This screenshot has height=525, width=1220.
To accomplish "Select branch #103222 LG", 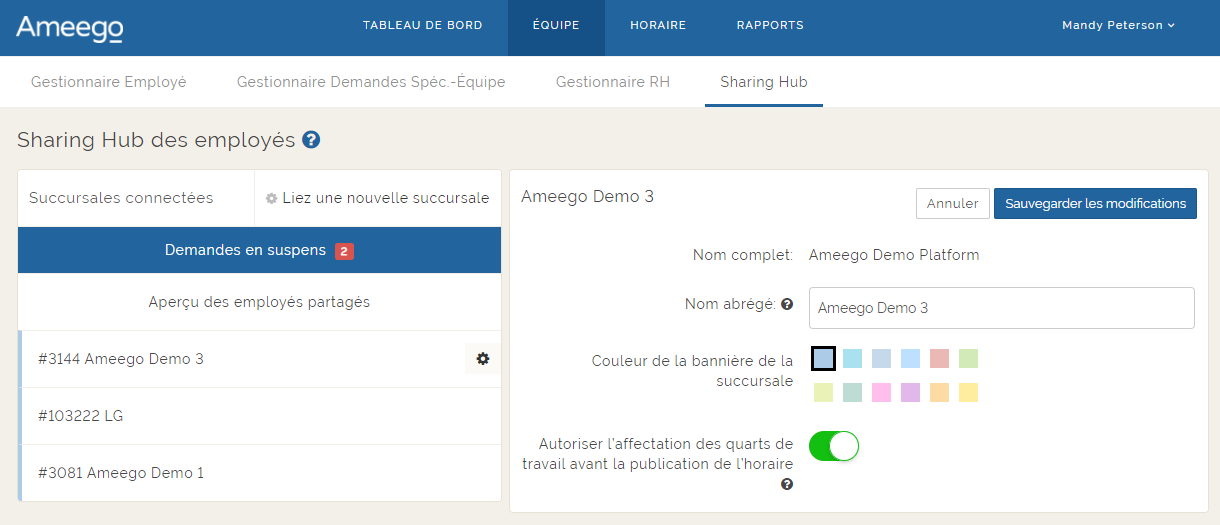I will (x=259, y=416).
